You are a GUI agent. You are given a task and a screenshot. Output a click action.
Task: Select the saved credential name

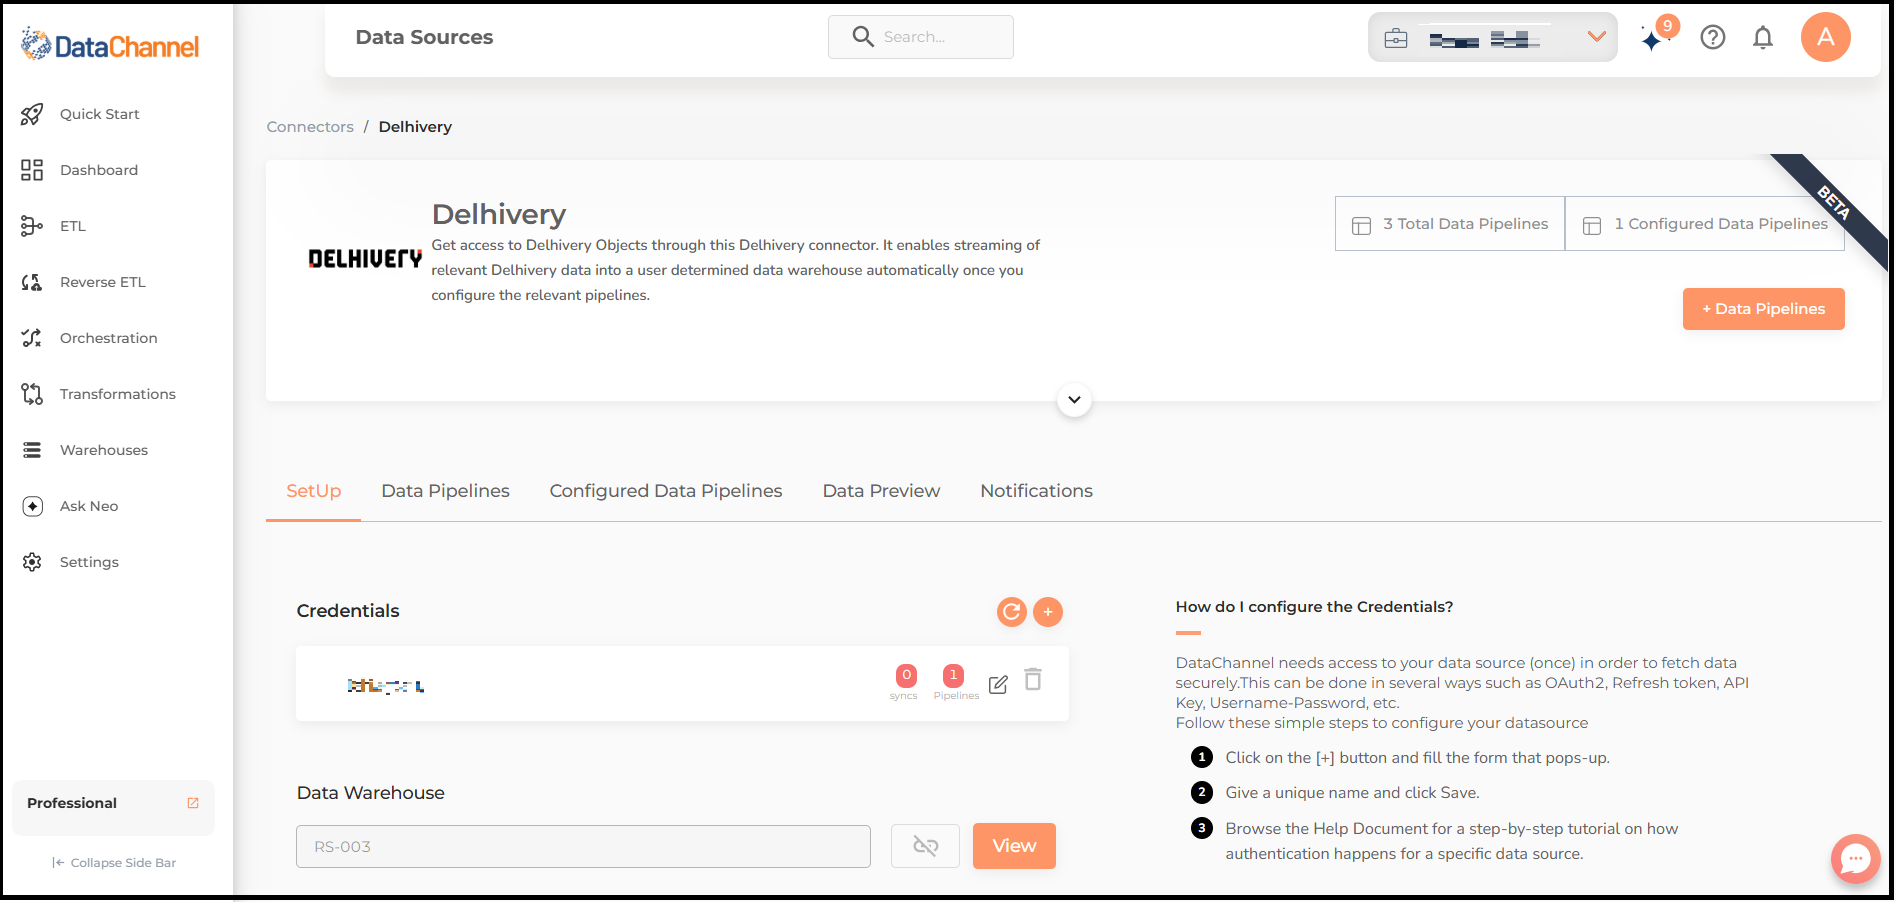click(x=386, y=686)
